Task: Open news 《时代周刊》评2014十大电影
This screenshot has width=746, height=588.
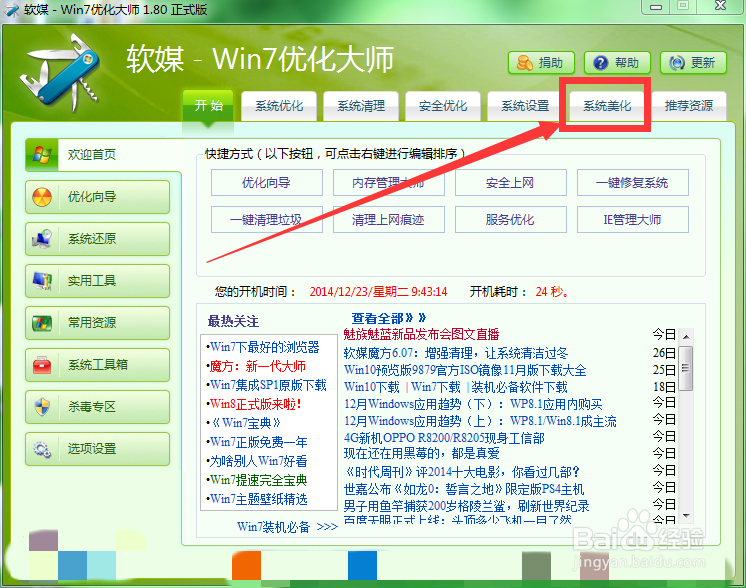Action: tap(461, 472)
